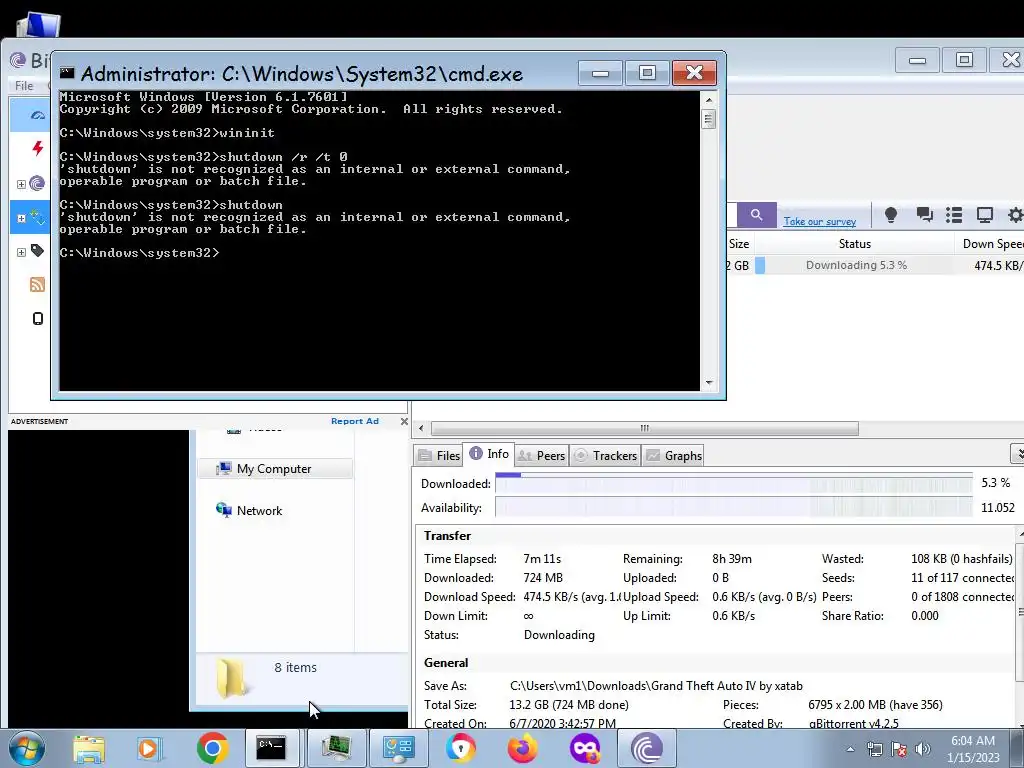Sort by Down Speed column header
The width and height of the screenshot is (1024, 768).
[x=992, y=244]
